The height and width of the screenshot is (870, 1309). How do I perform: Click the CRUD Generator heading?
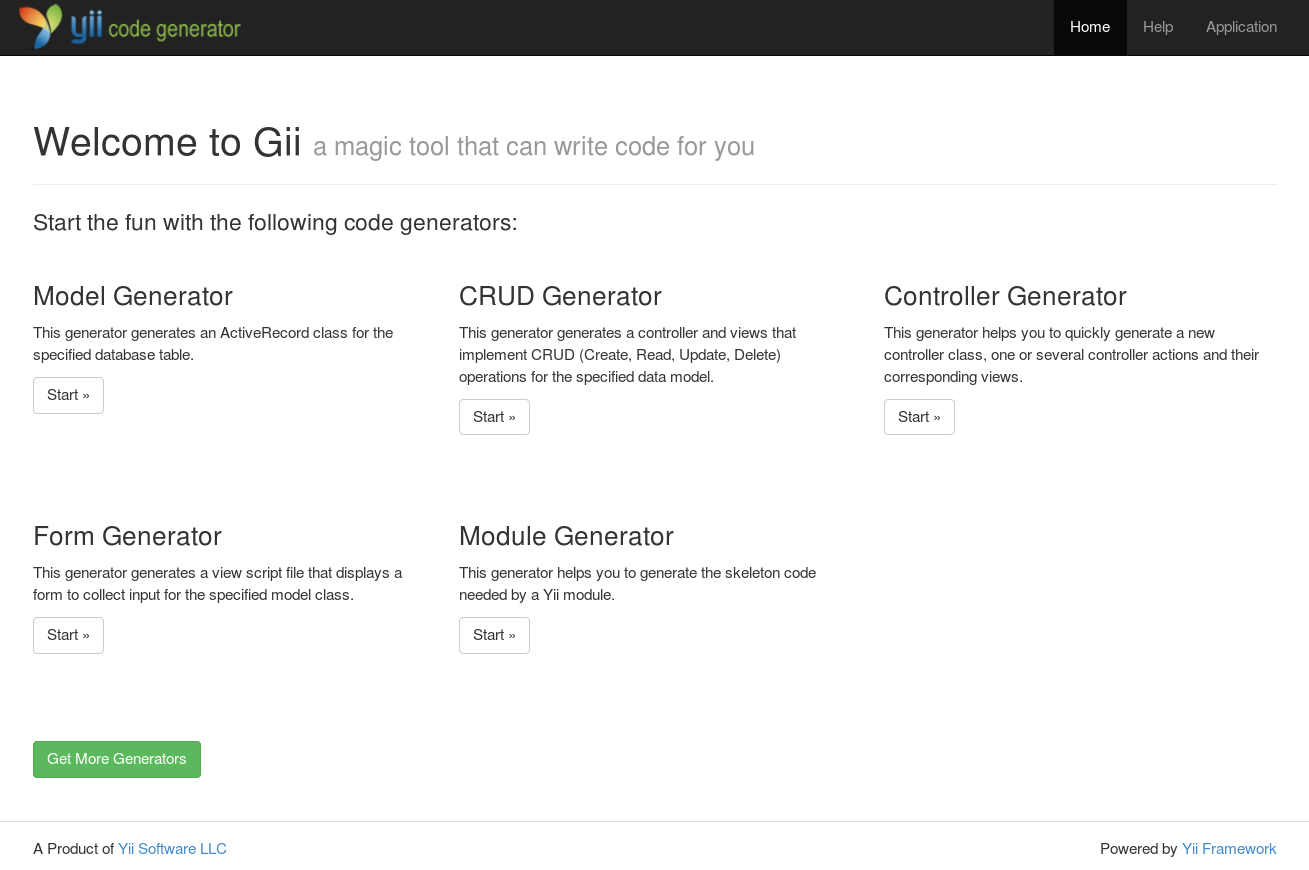[560, 296]
